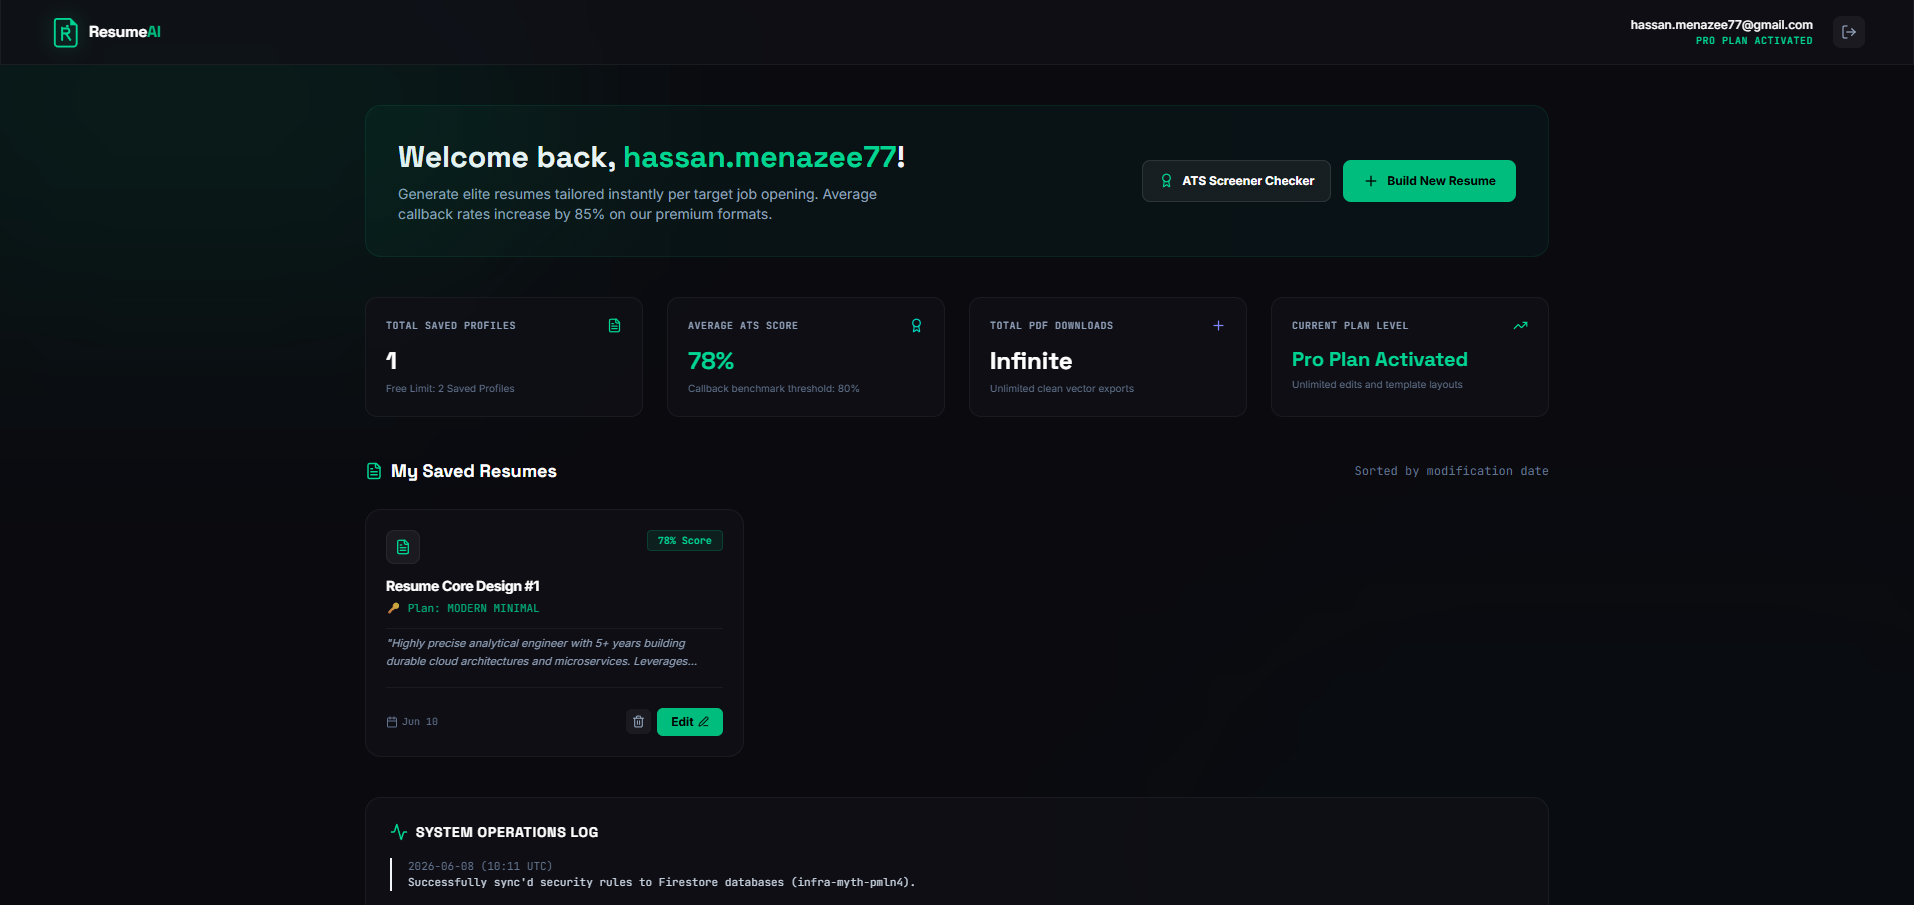
Task: Click the calendar icon next to Jun 10
Action: [392, 722]
